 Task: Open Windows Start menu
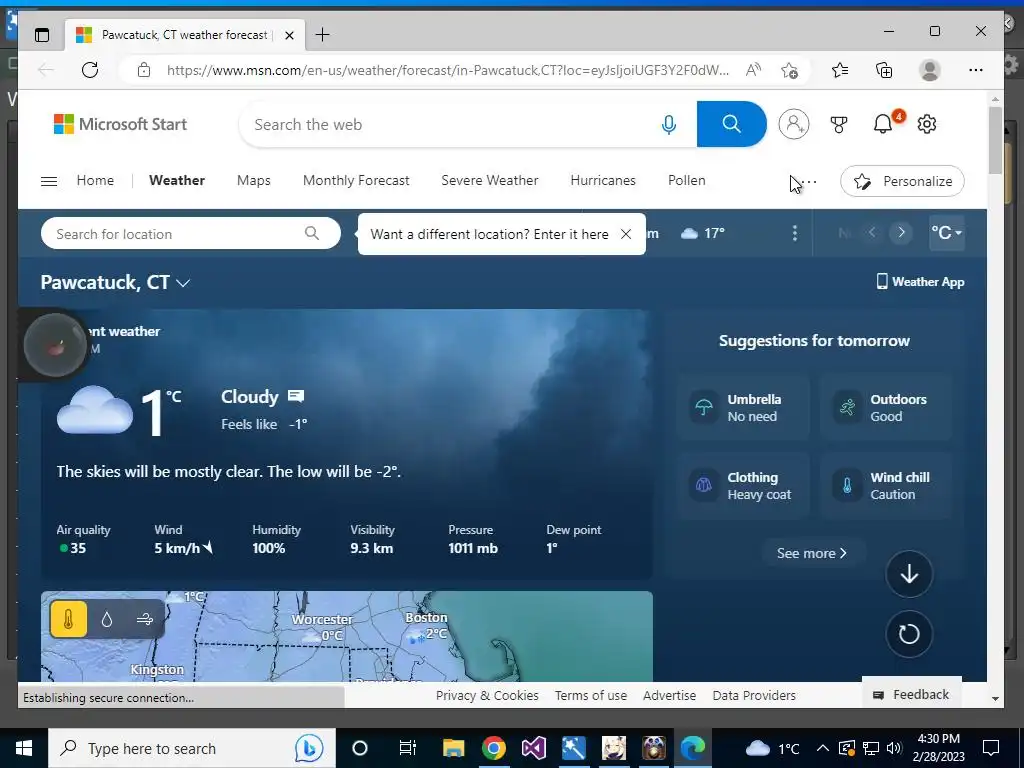coord(24,748)
